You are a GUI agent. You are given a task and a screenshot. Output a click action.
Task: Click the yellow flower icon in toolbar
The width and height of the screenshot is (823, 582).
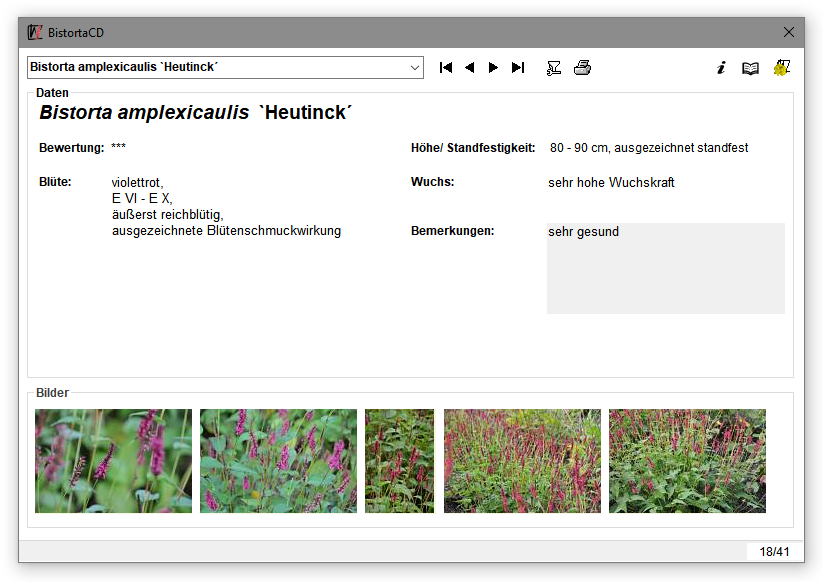(x=781, y=68)
